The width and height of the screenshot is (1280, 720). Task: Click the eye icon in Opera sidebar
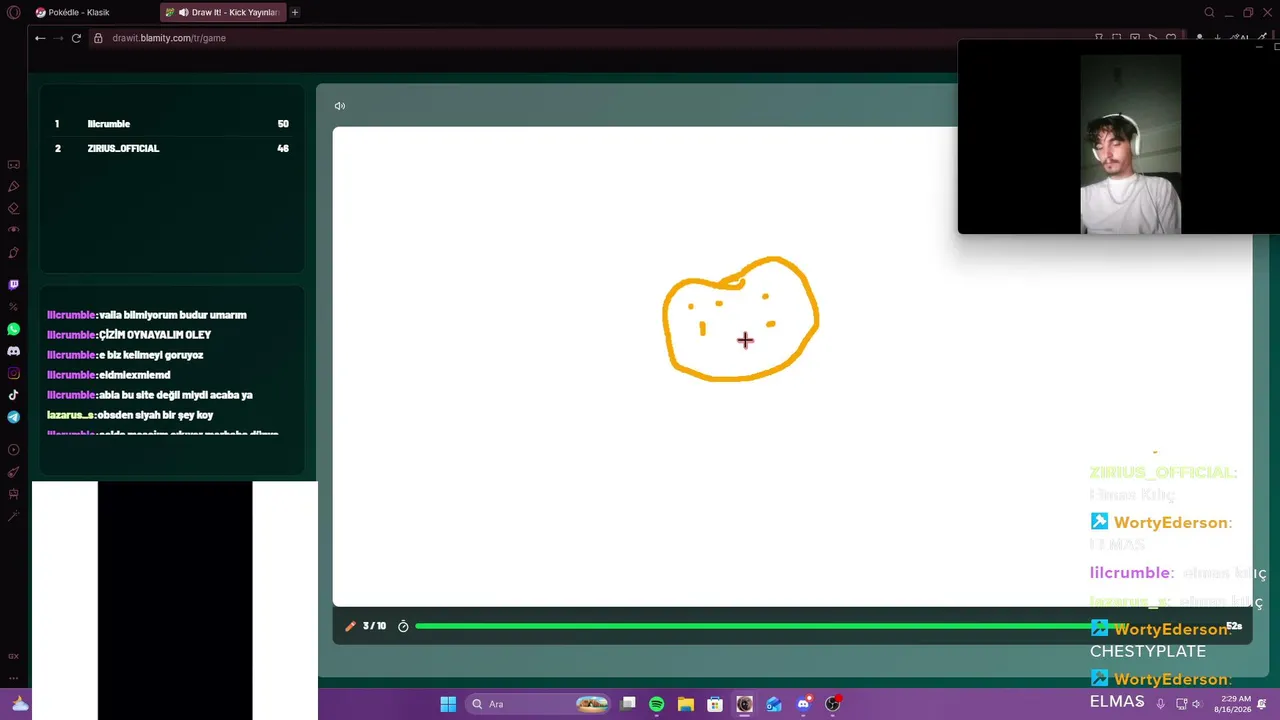pos(13,230)
